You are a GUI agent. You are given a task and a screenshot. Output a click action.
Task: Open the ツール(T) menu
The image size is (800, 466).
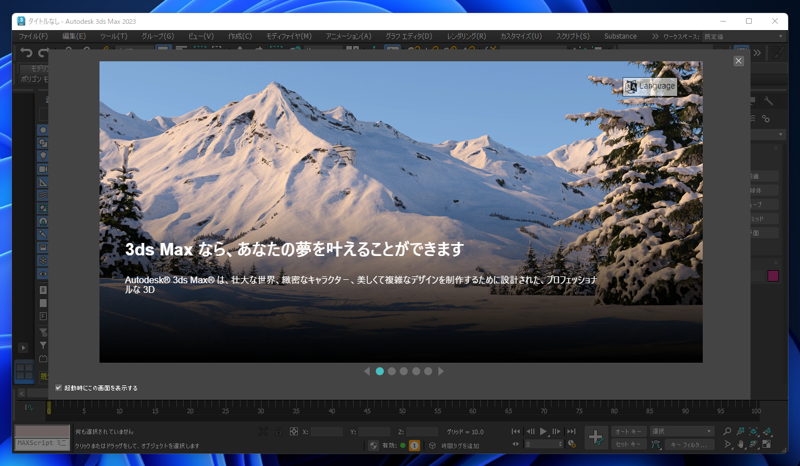(113, 36)
